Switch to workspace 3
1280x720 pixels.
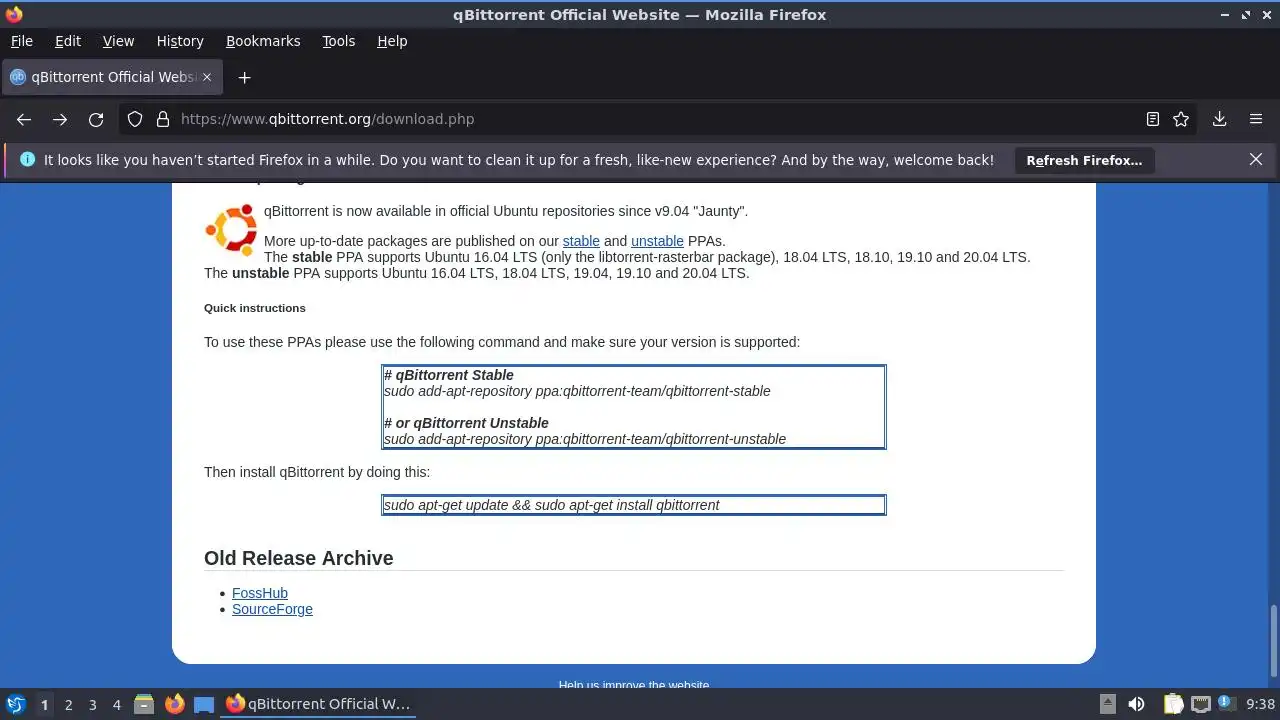[92, 705]
